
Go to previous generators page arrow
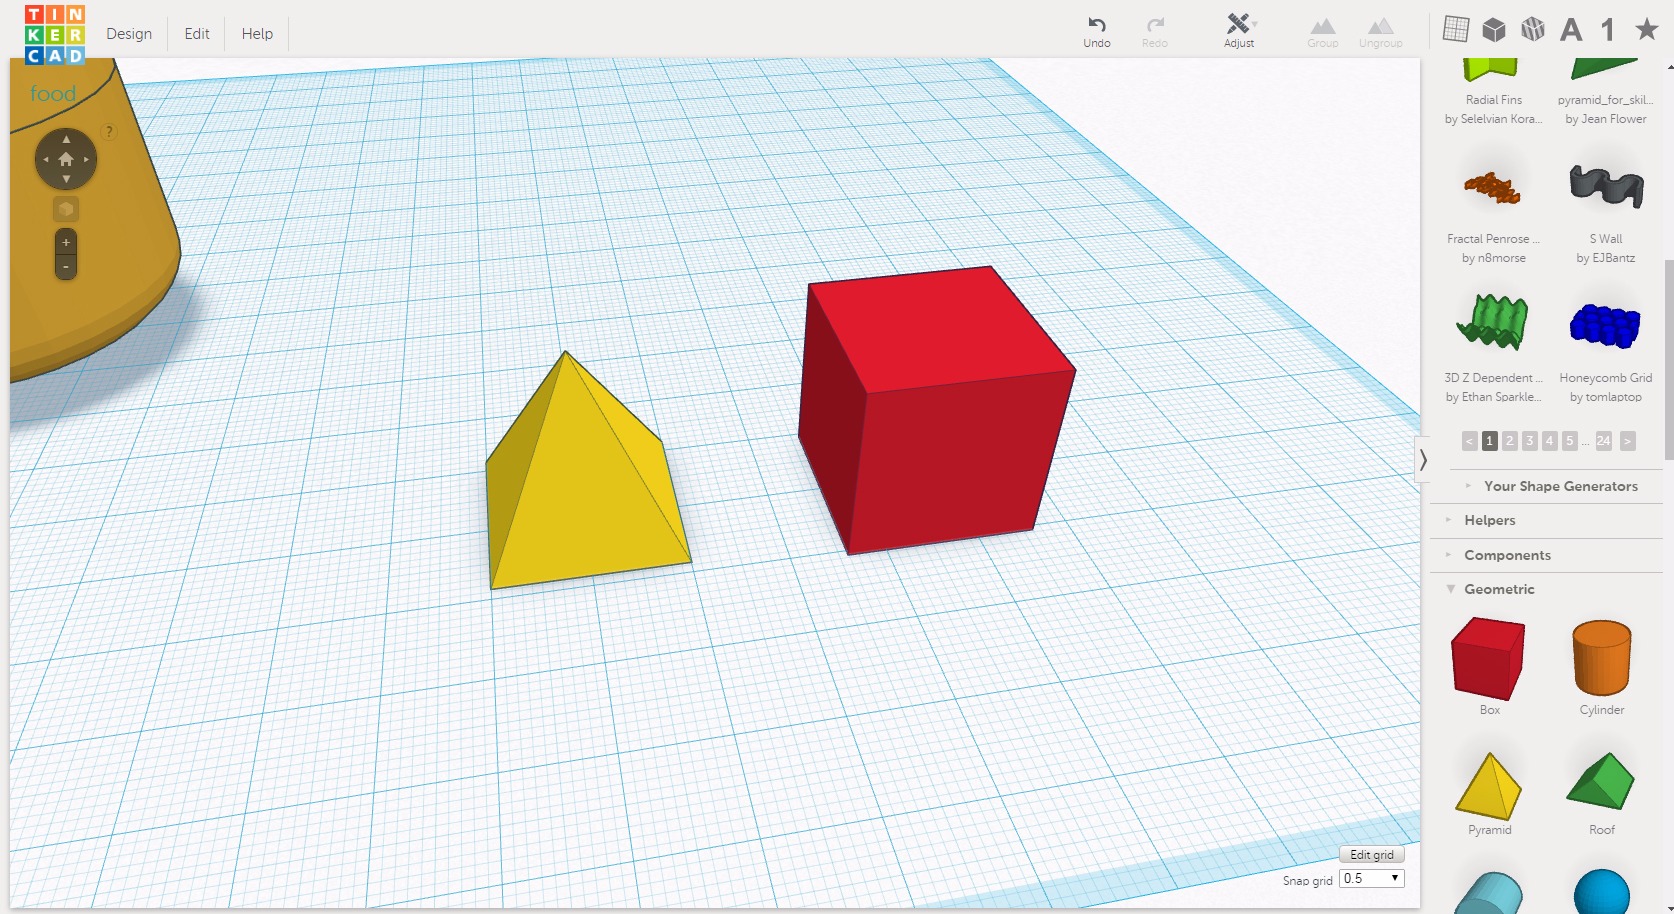[1469, 441]
